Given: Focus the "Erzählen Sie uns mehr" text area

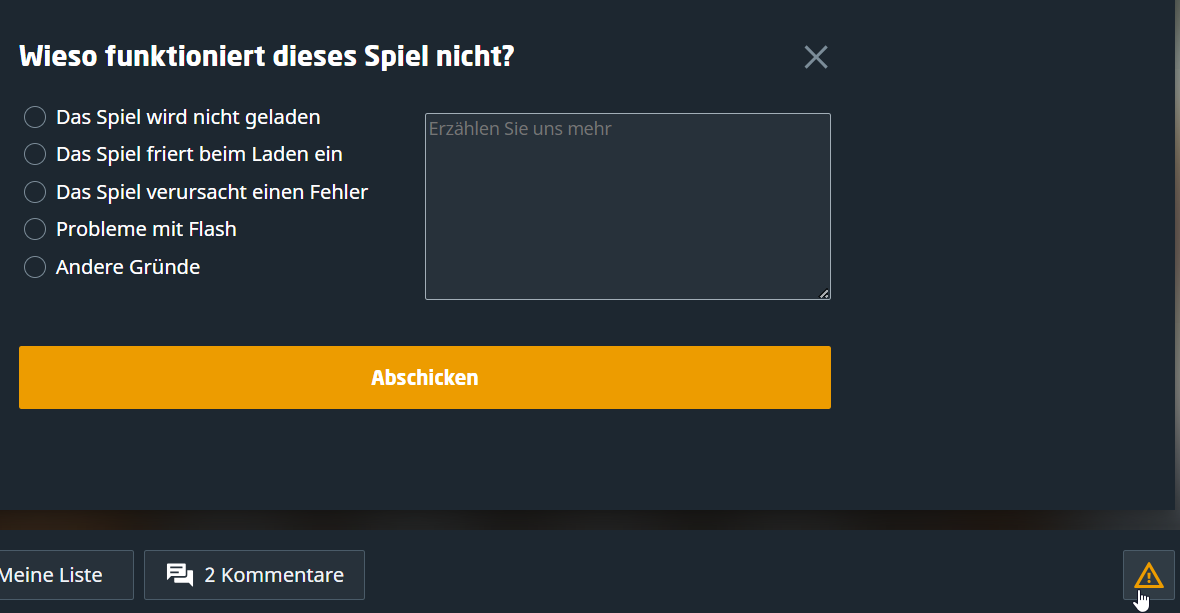Looking at the screenshot, I should tap(627, 206).
